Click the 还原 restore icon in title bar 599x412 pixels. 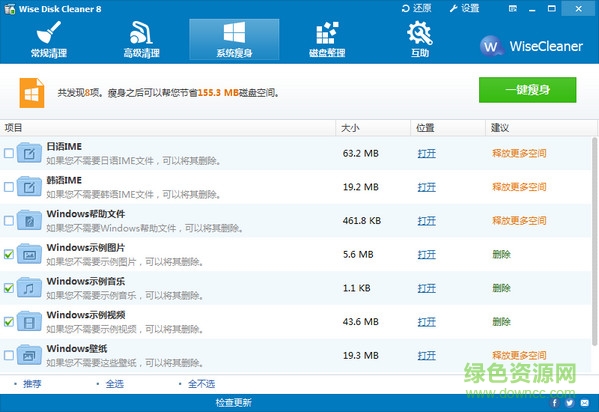pyautogui.click(x=416, y=8)
